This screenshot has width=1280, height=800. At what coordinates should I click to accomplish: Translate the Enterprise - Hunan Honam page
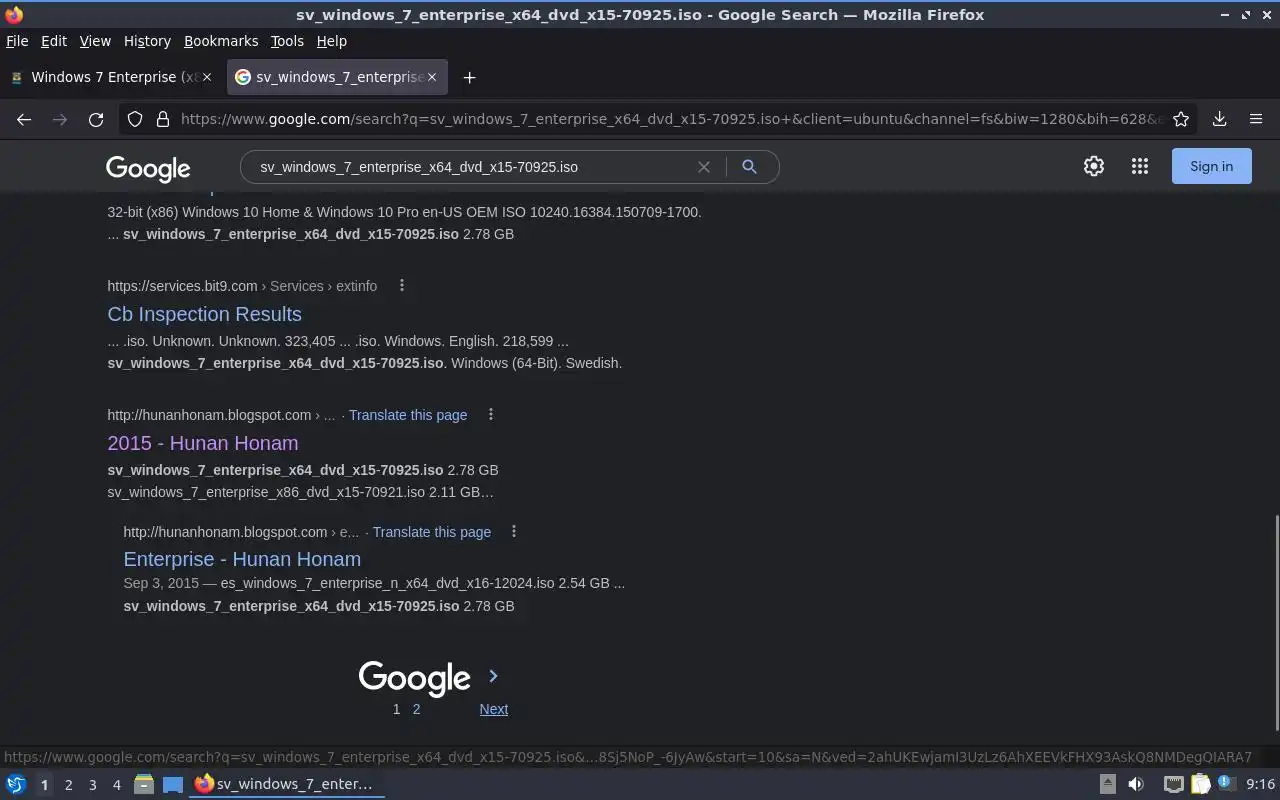click(x=432, y=532)
